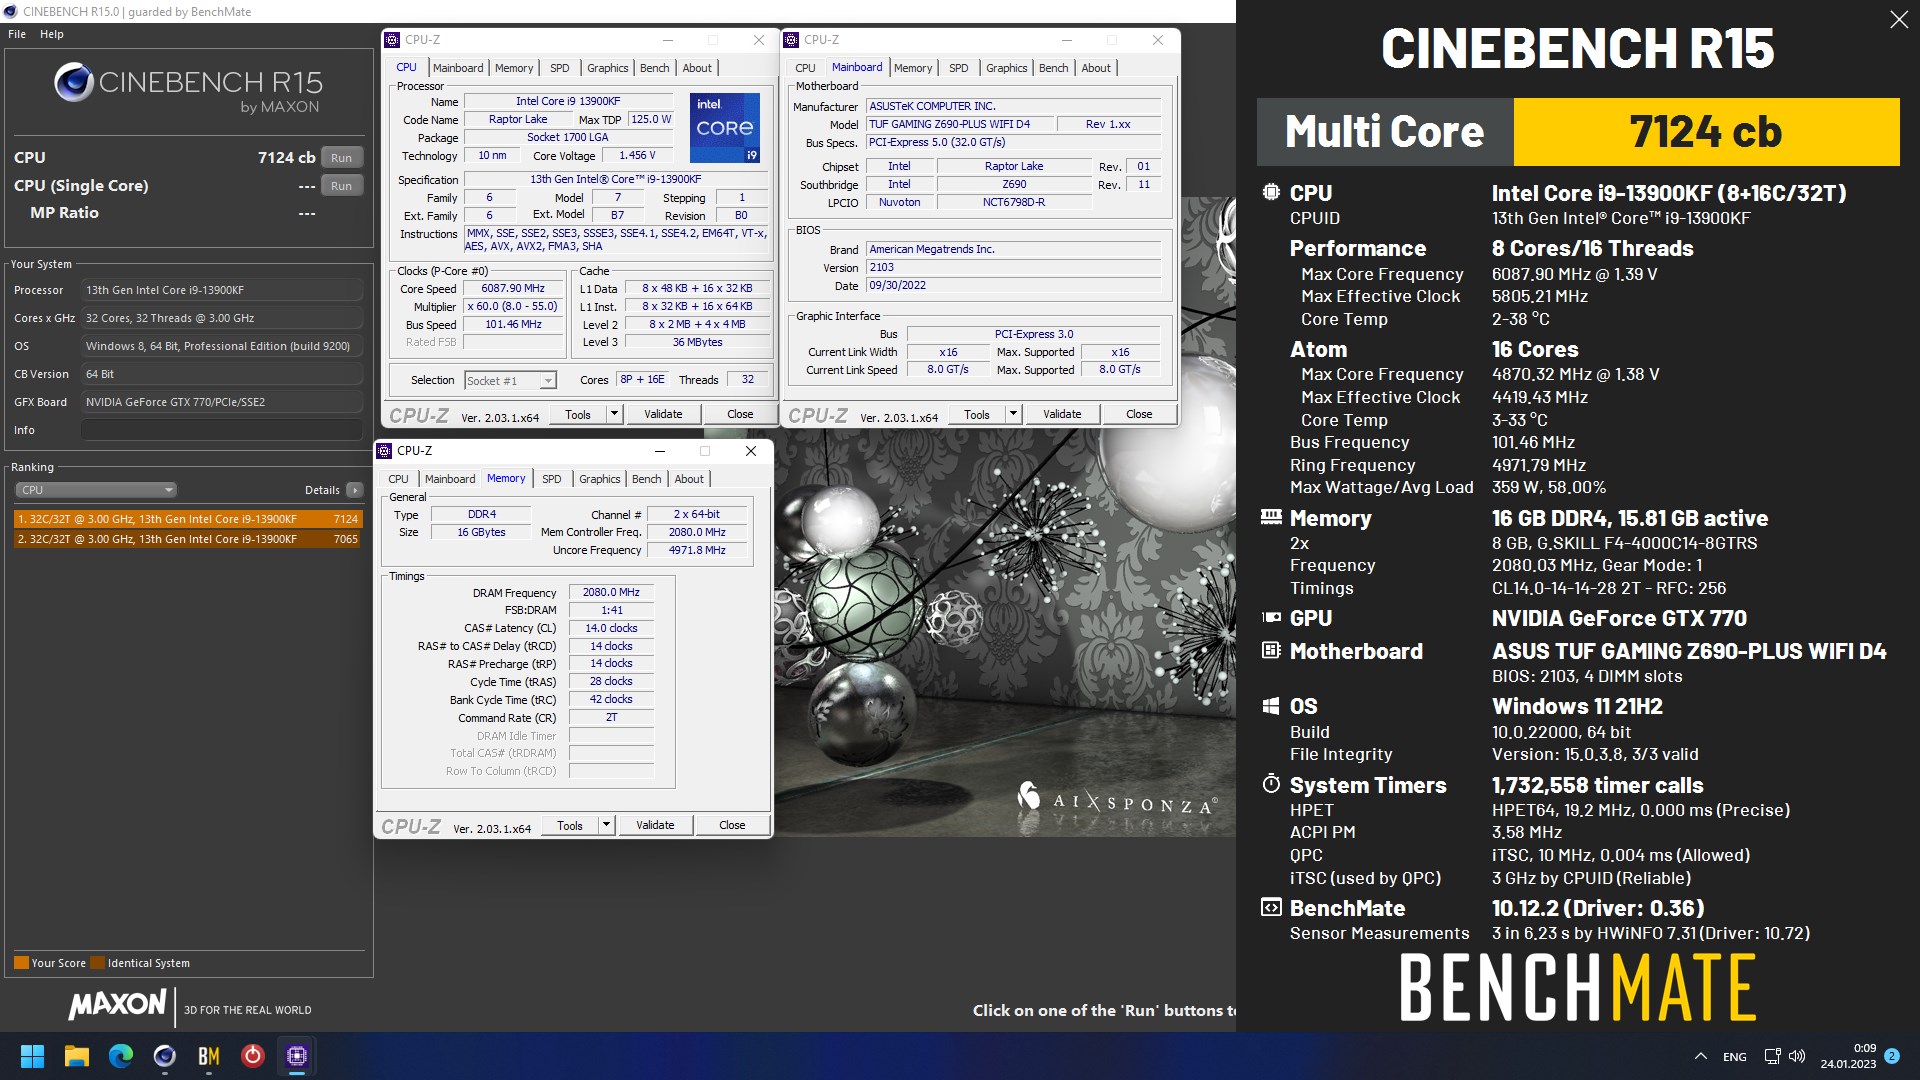Viewport: 1920px width, 1080px height.
Task: Click the ENG language indicator
Action: (x=1735, y=1057)
